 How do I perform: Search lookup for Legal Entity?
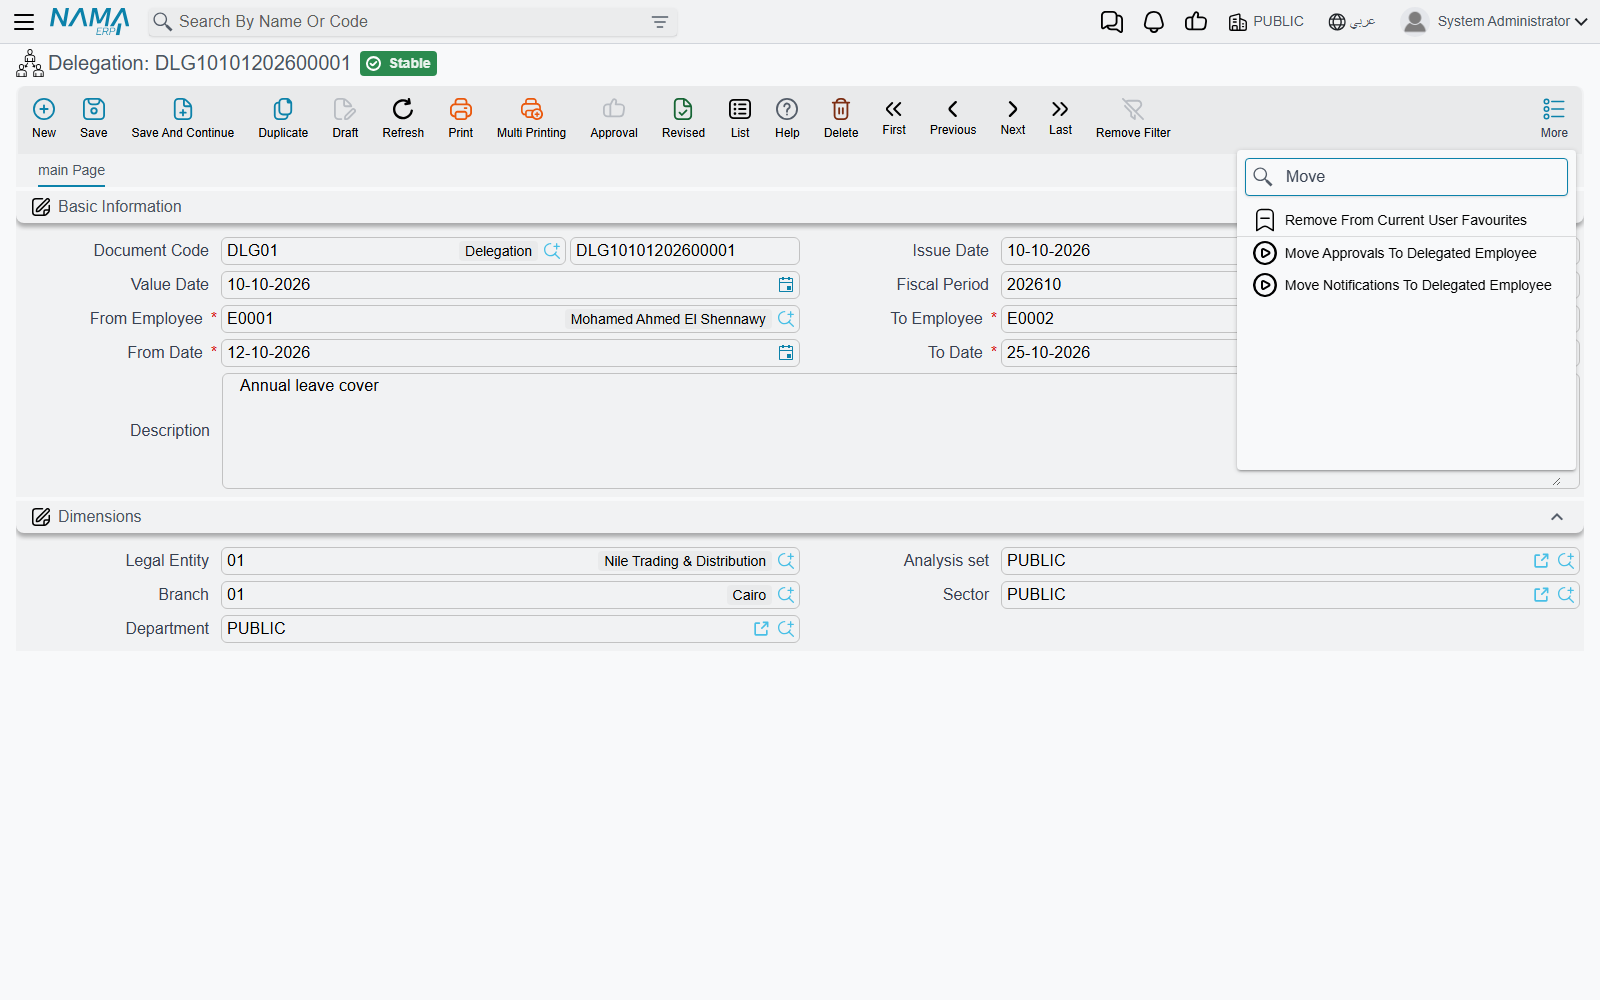click(x=786, y=561)
